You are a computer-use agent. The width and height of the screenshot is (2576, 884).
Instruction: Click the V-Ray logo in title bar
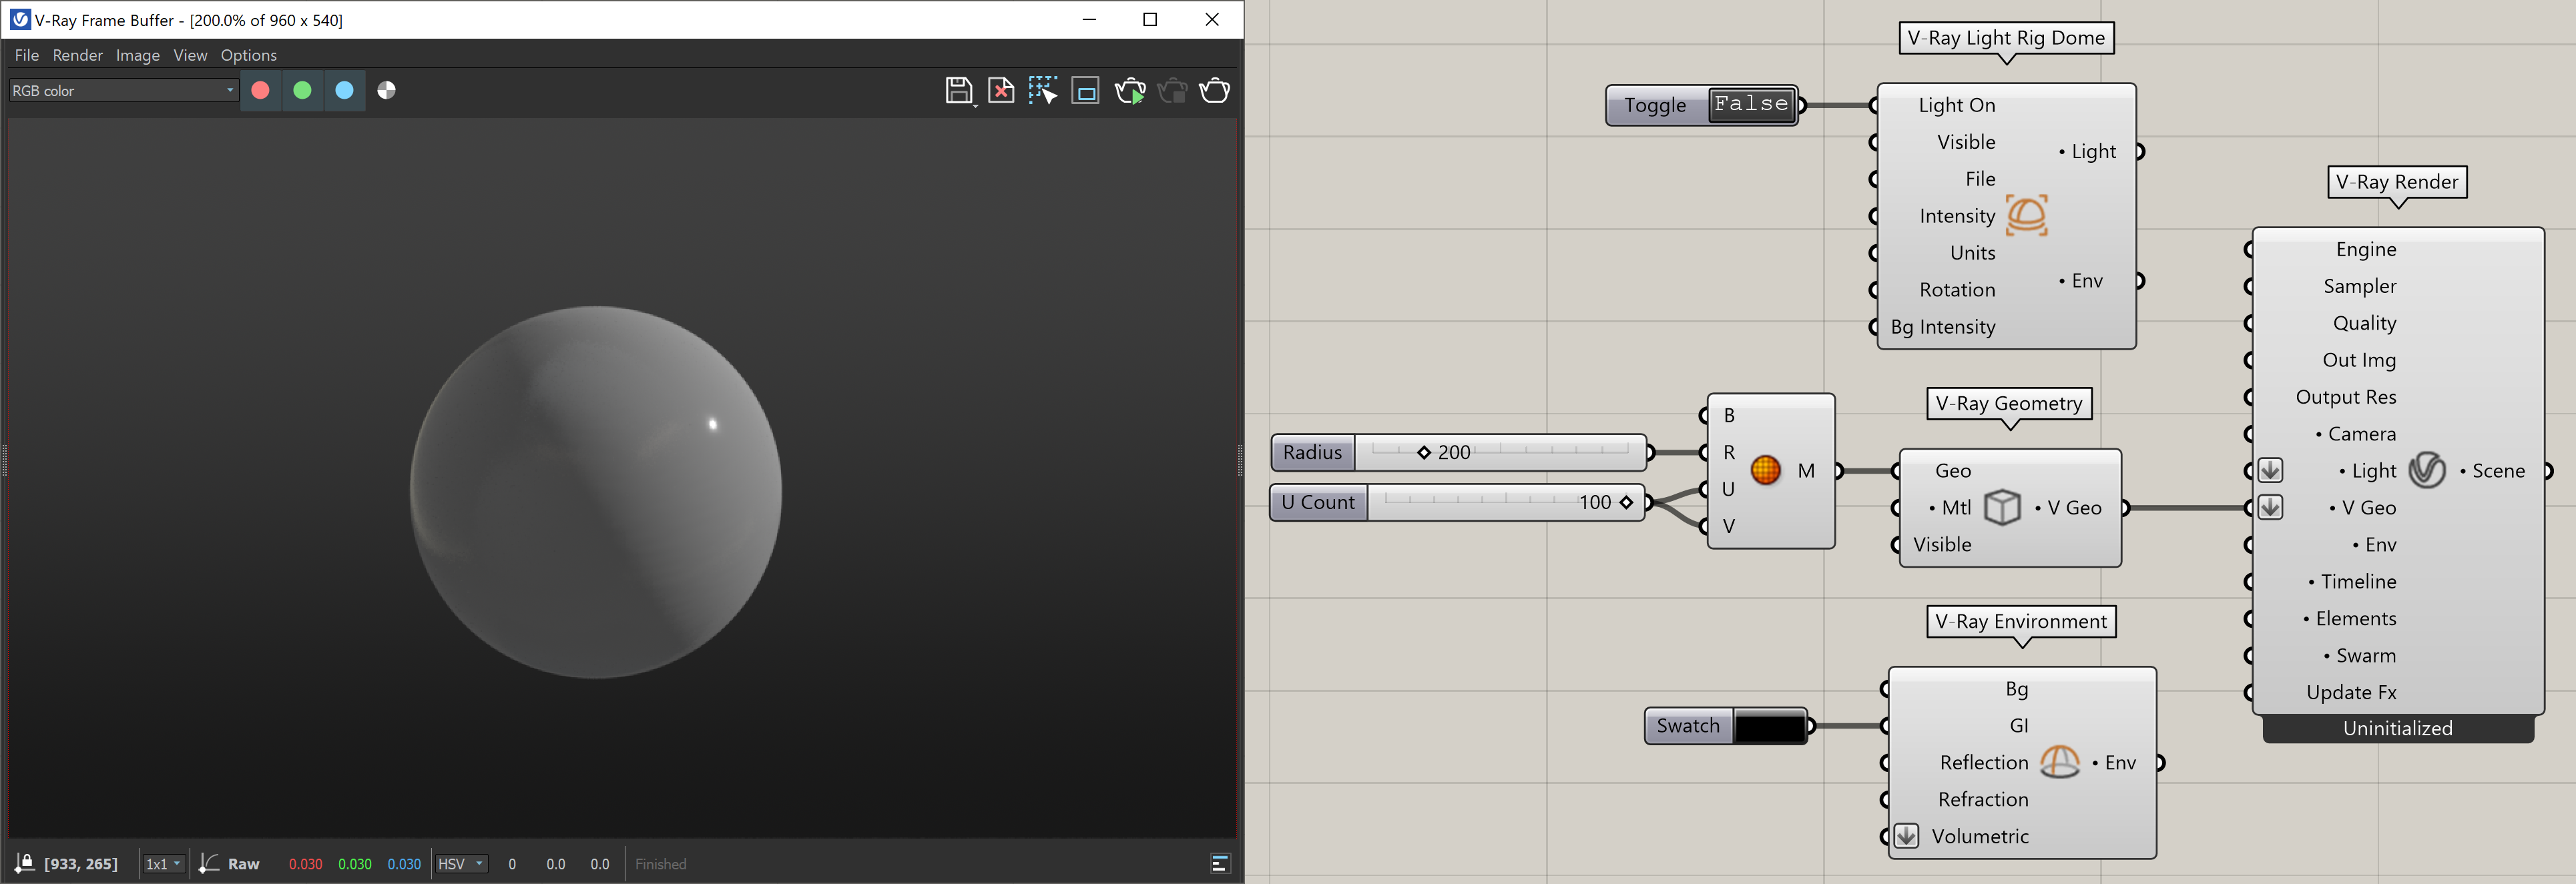(x=19, y=20)
